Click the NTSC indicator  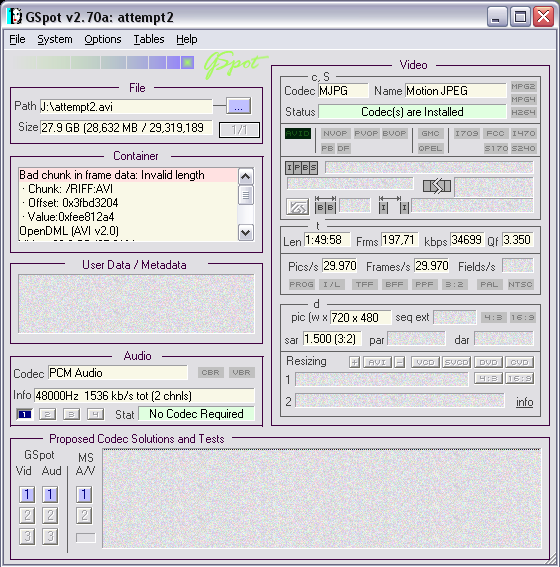[520, 285]
